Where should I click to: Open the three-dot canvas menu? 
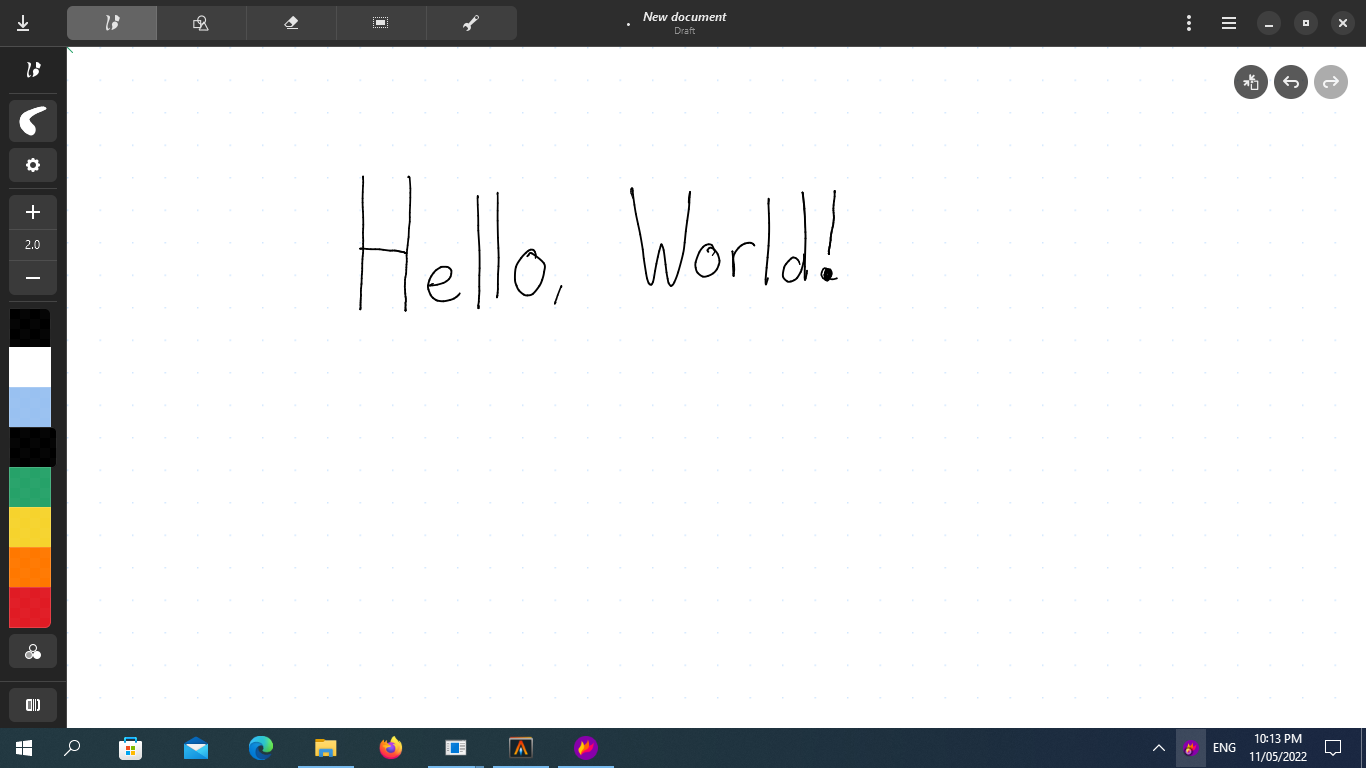click(x=1189, y=23)
